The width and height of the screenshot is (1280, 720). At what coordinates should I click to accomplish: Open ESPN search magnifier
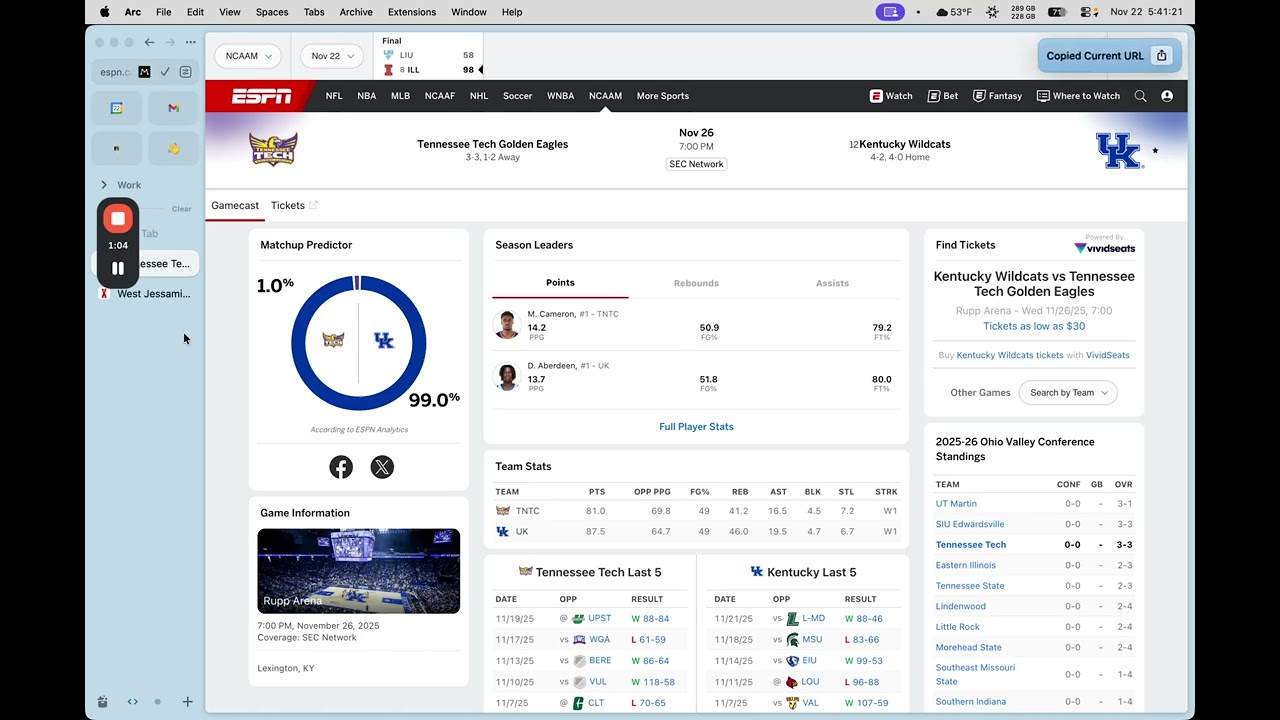[1140, 96]
